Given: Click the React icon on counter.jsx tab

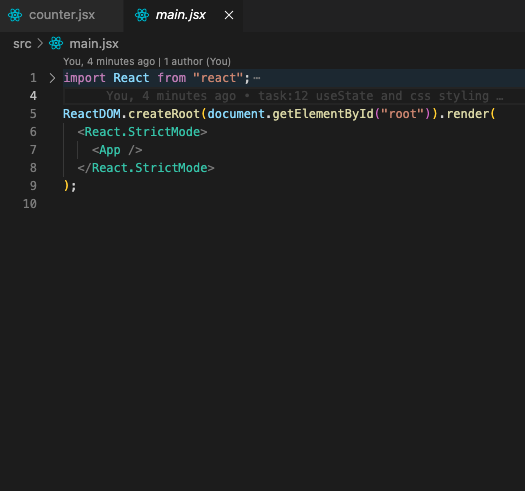Looking at the screenshot, I should click(15, 15).
